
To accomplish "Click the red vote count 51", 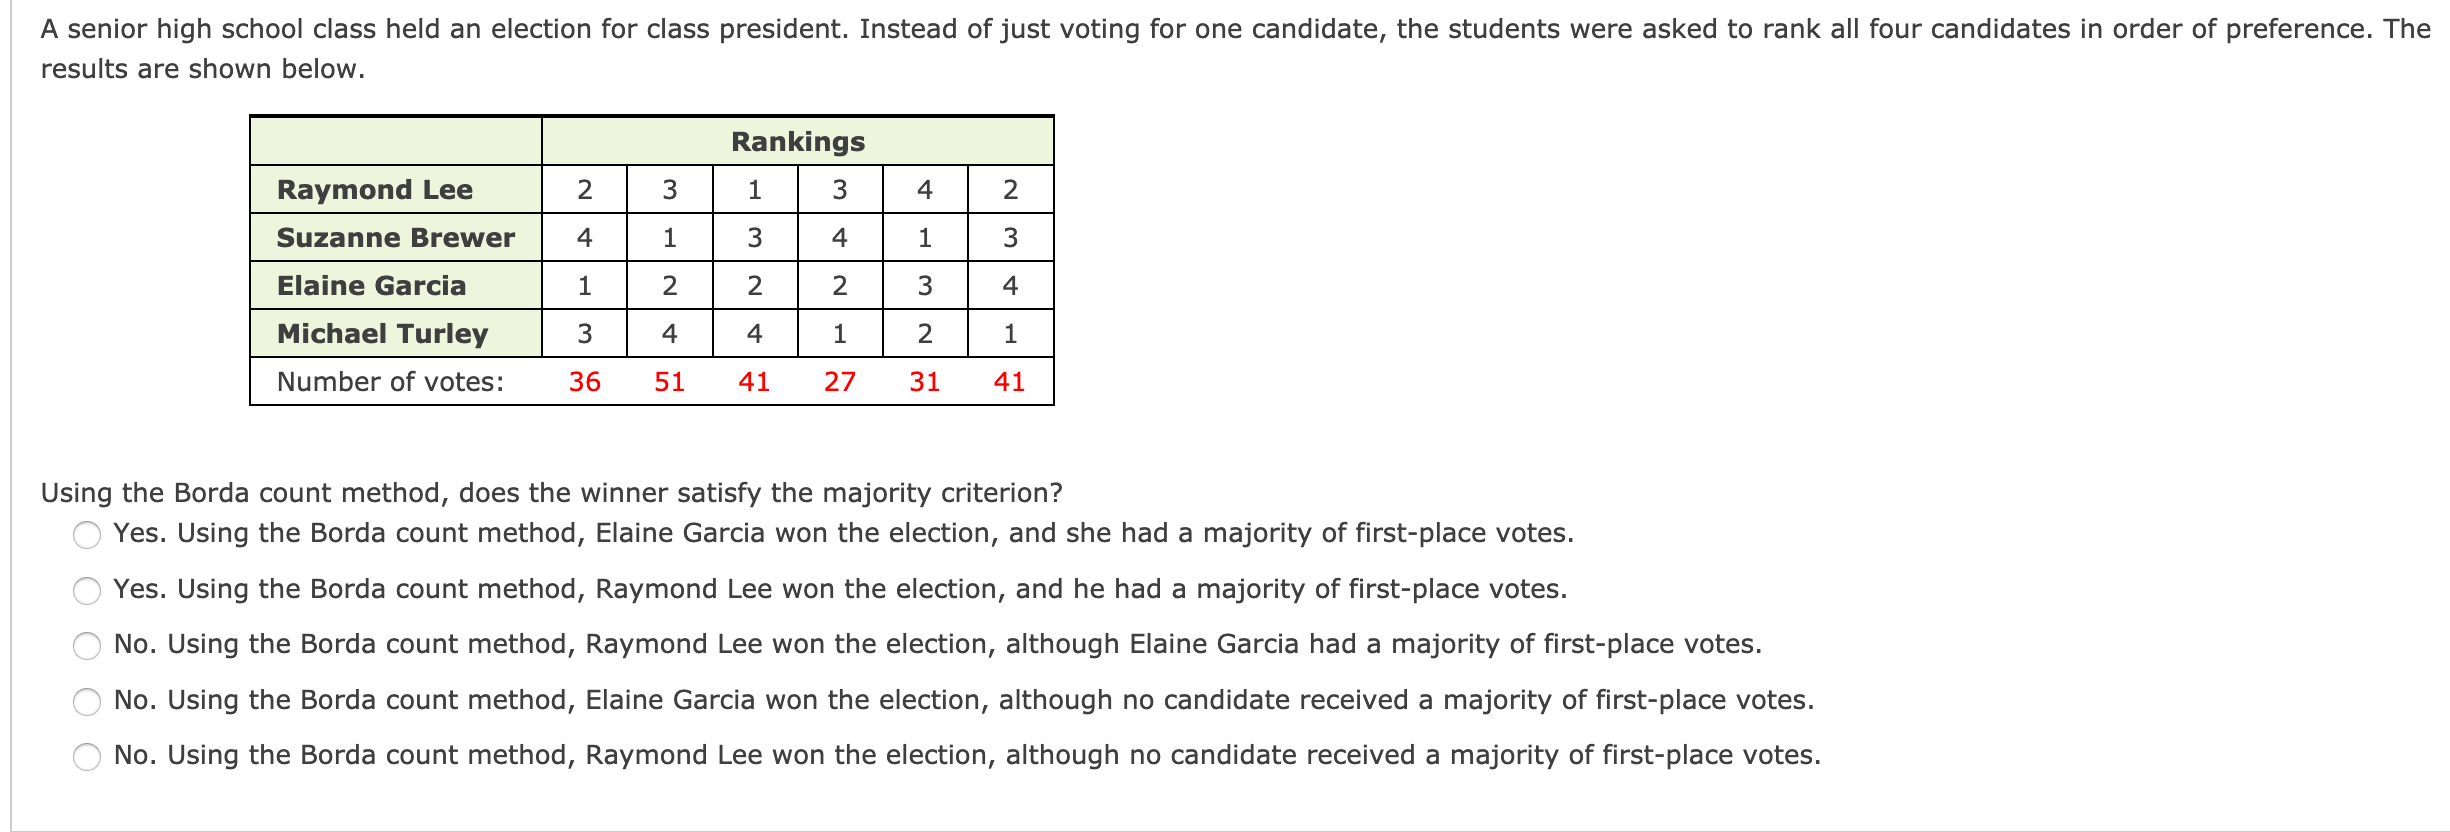I will (670, 382).
